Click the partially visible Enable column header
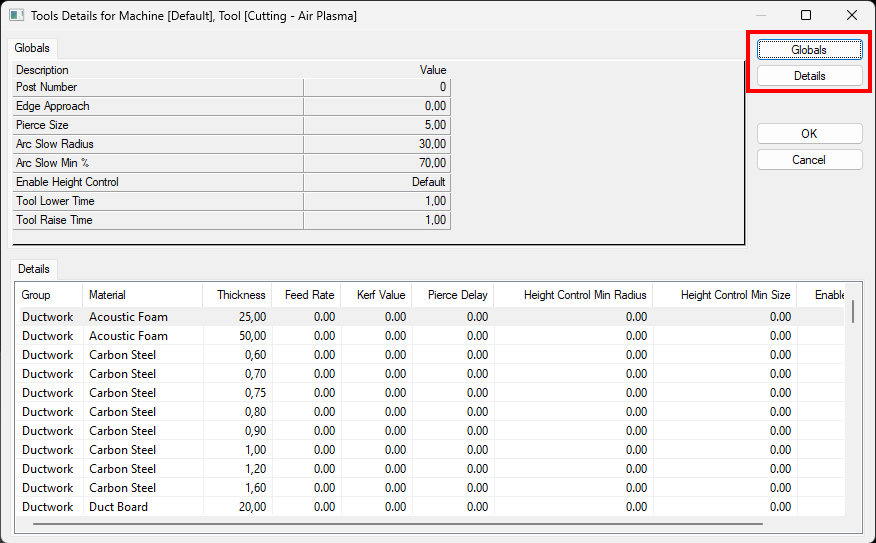The width and height of the screenshot is (876, 543). (821, 295)
